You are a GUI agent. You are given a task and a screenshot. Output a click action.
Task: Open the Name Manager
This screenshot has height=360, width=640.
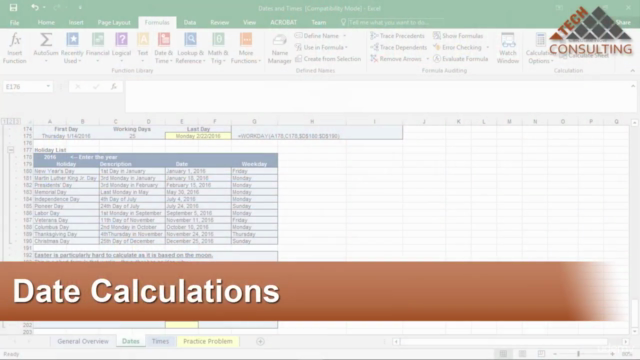[280, 48]
